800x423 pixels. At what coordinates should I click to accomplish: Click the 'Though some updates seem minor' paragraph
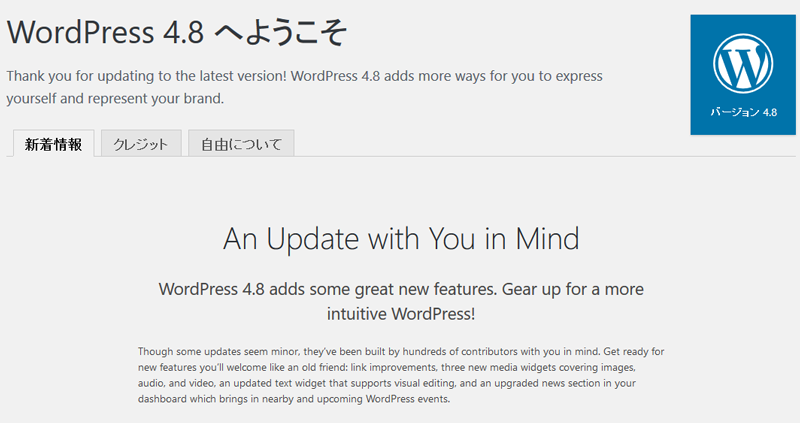[401, 375]
